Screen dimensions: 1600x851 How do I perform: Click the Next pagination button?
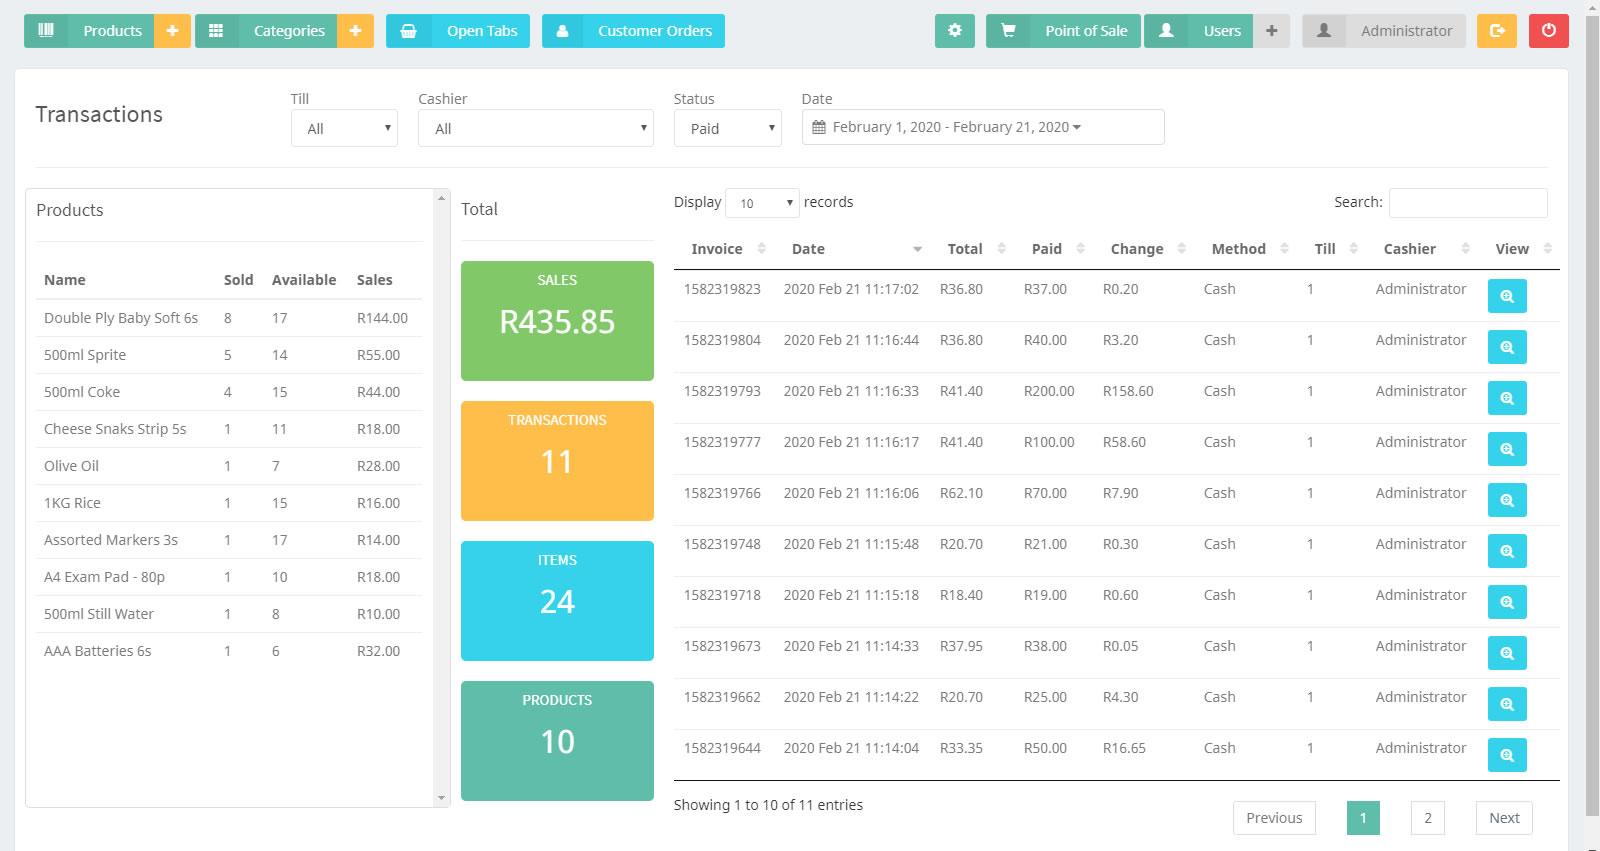[x=1503, y=818]
